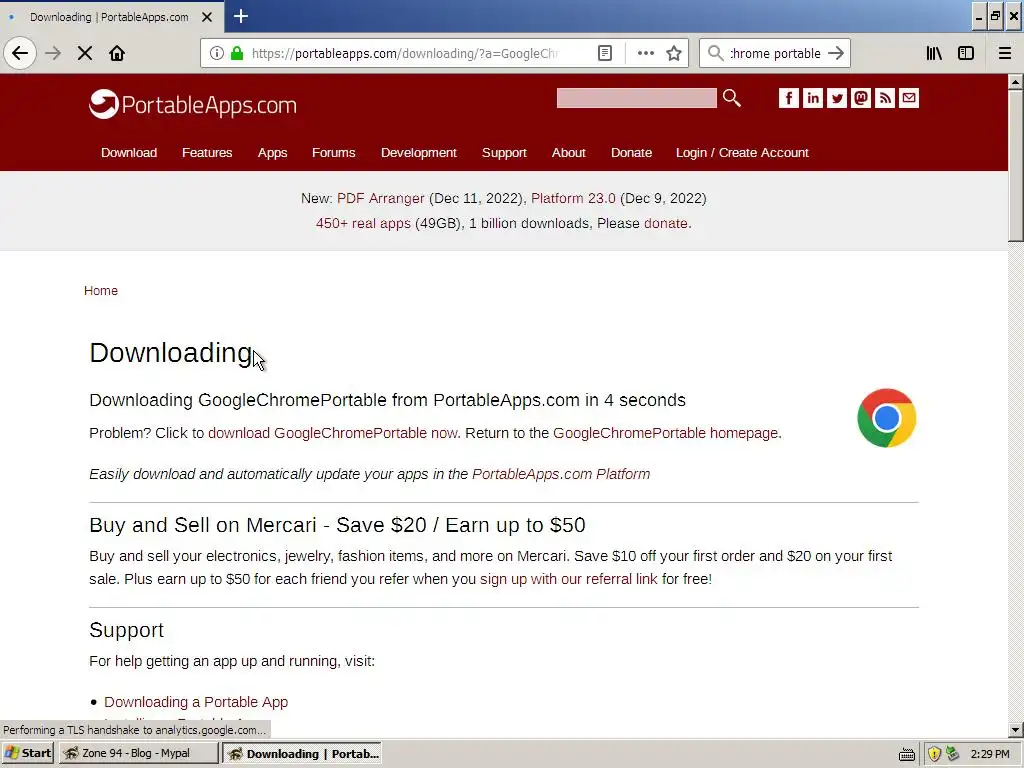Image resolution: width=1024 pixels, height=768 pixels.
Task: Open PortableApps.com Platform link
Action: click(561, 473)
